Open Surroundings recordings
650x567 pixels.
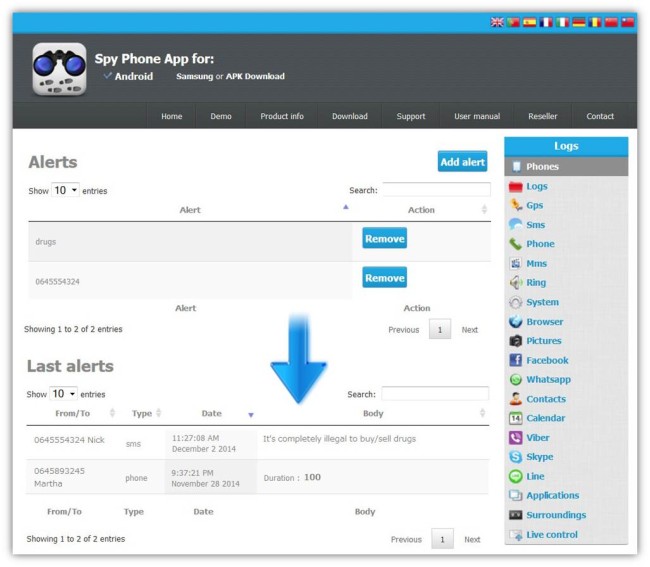pos(548,515)
